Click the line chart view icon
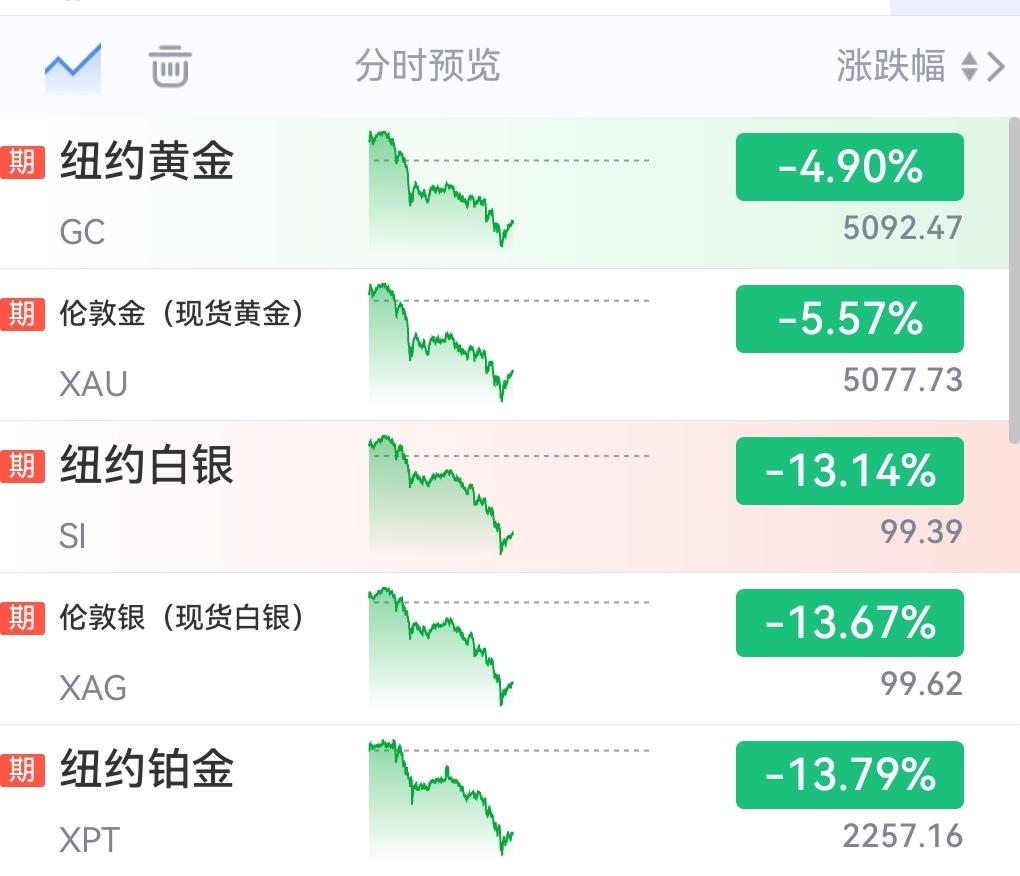The height and width of the screenshot is (876, 1020). pyautogui.click(x=72, y=66)
